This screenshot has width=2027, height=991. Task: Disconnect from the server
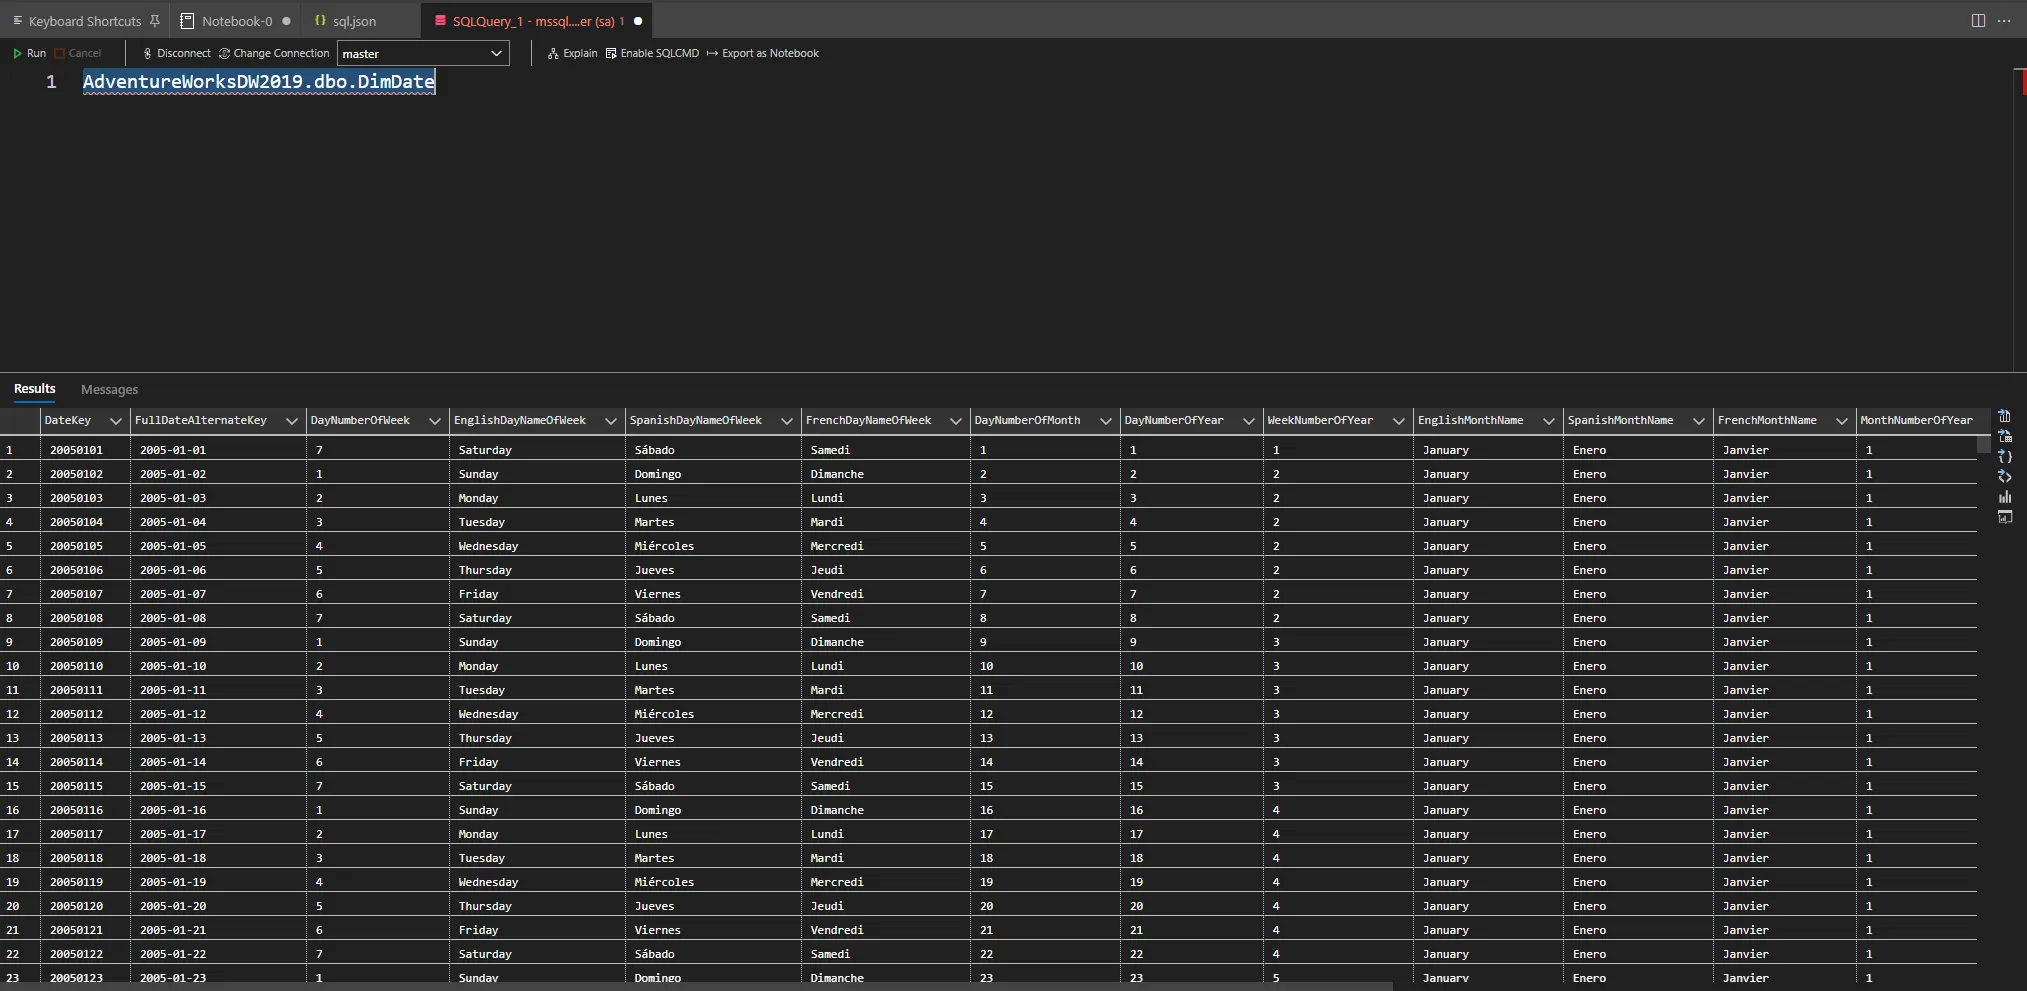177,53
